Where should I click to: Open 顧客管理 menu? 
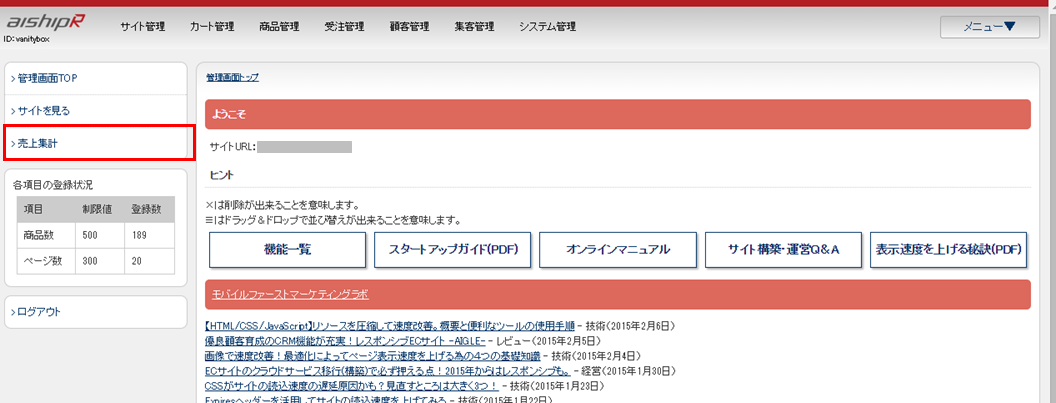409,27
